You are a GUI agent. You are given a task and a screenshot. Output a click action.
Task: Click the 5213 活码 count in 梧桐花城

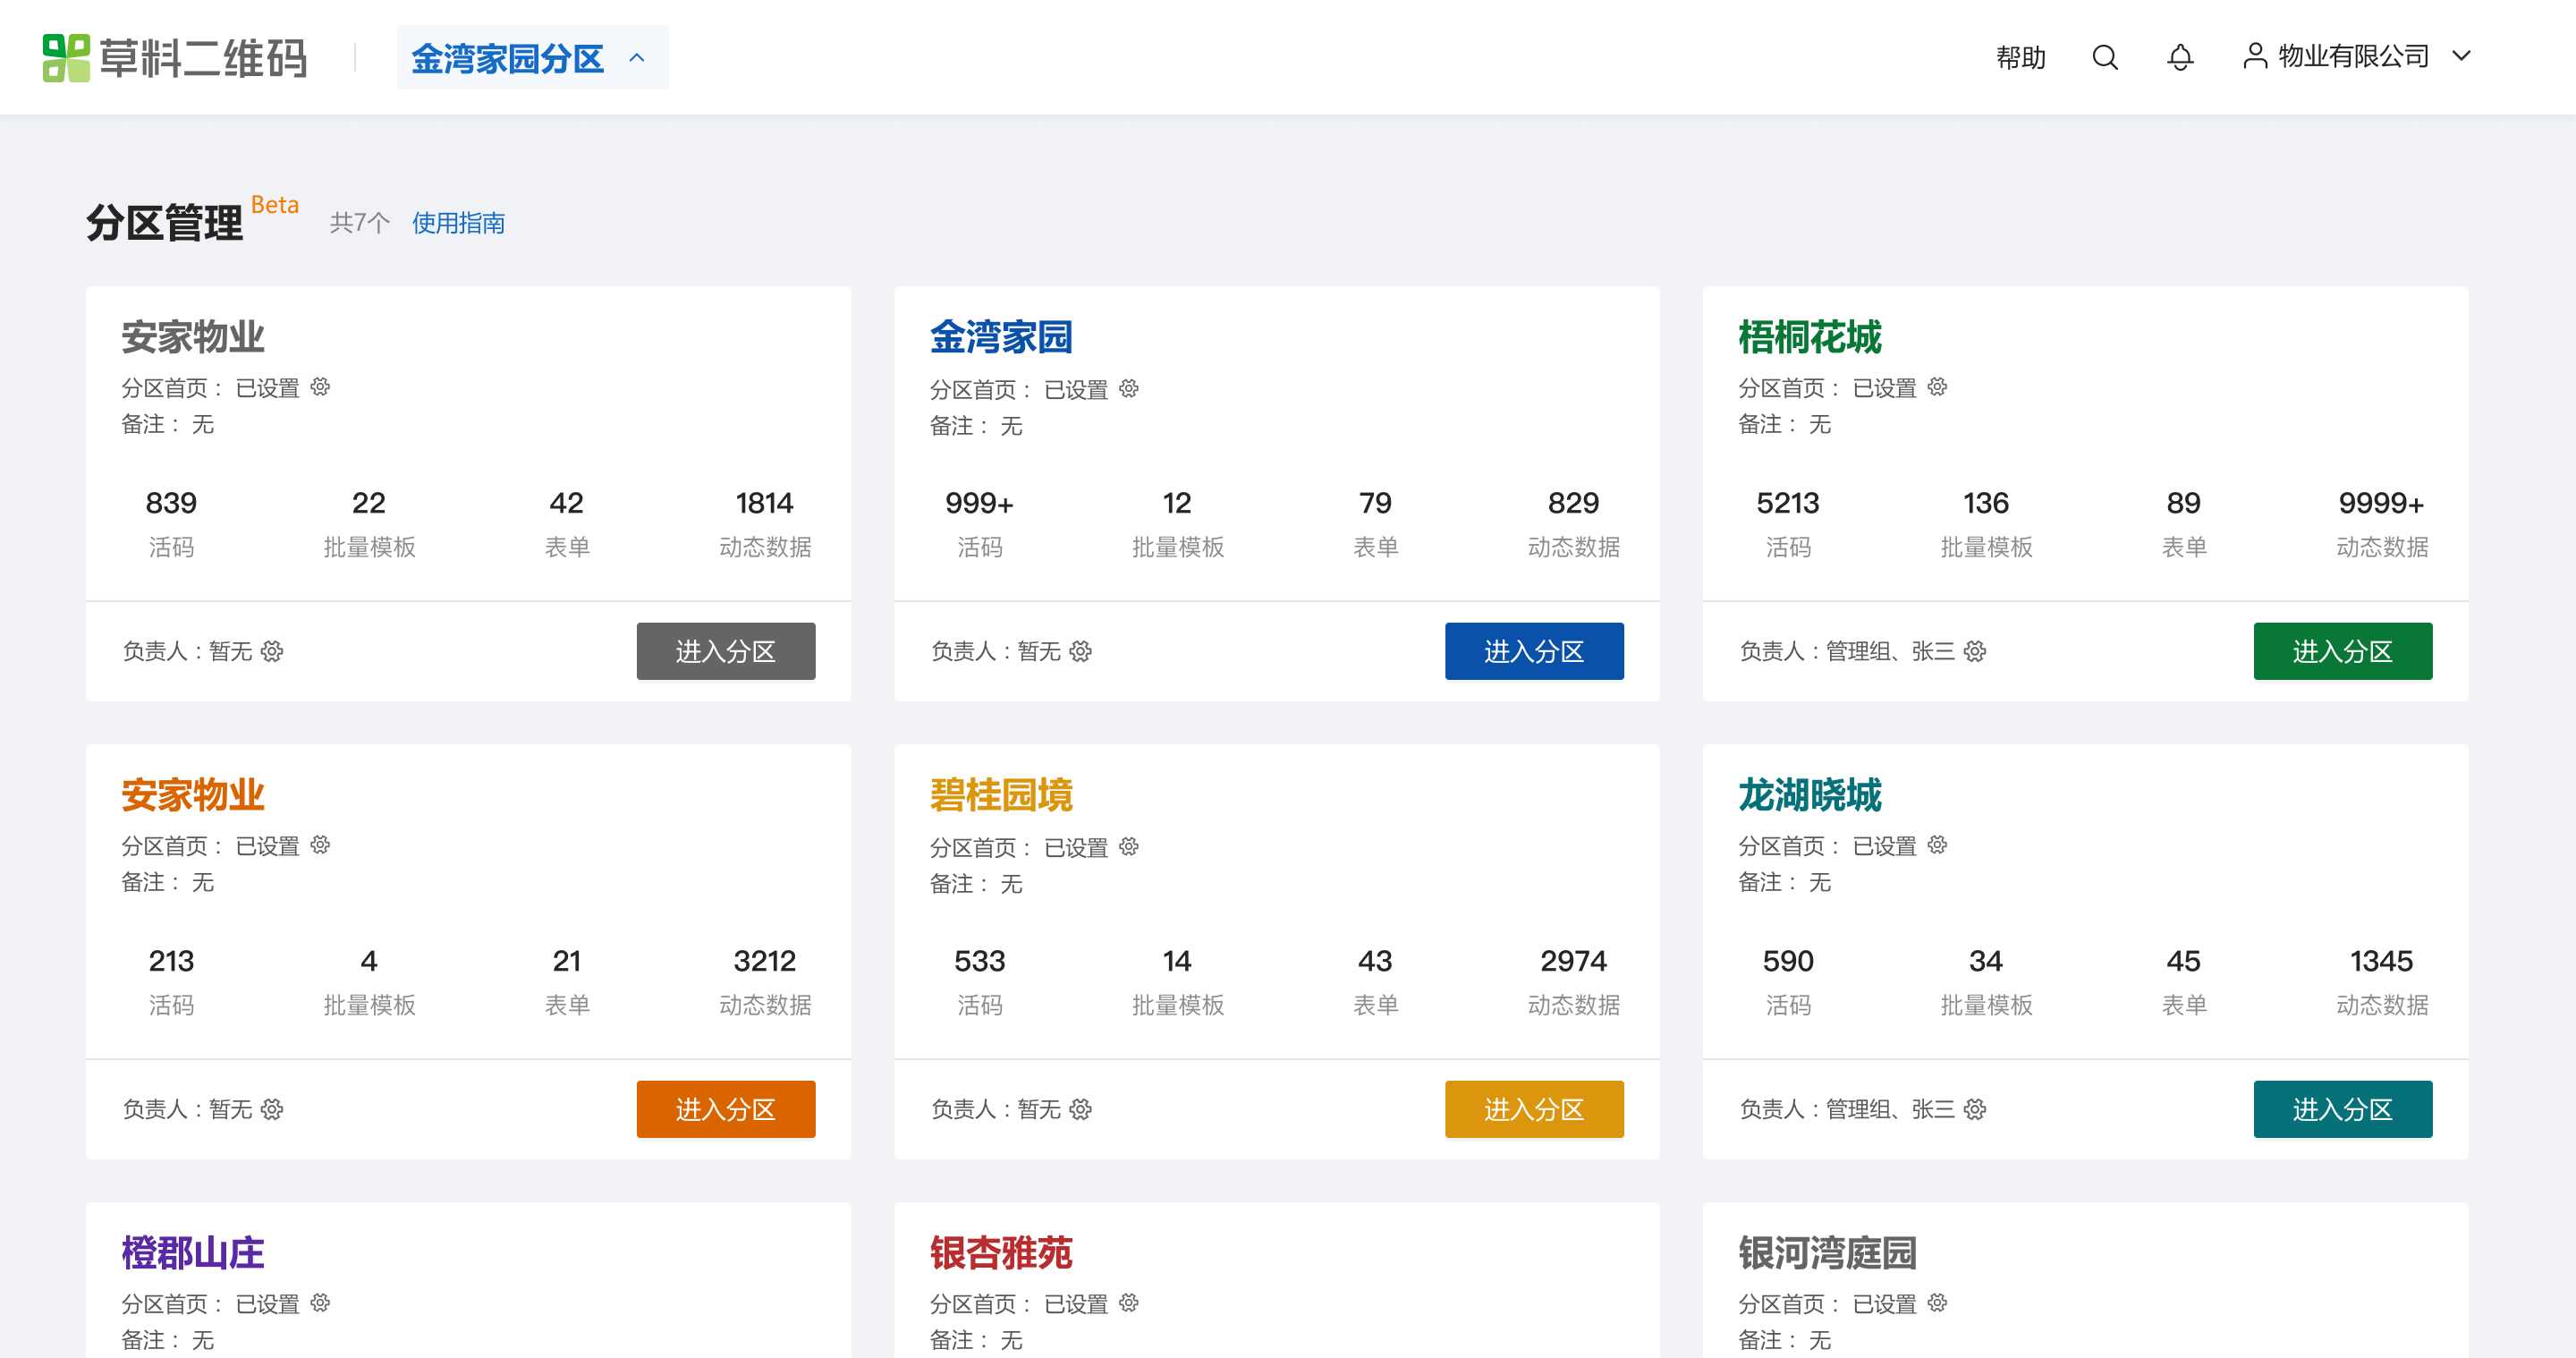1788,503
